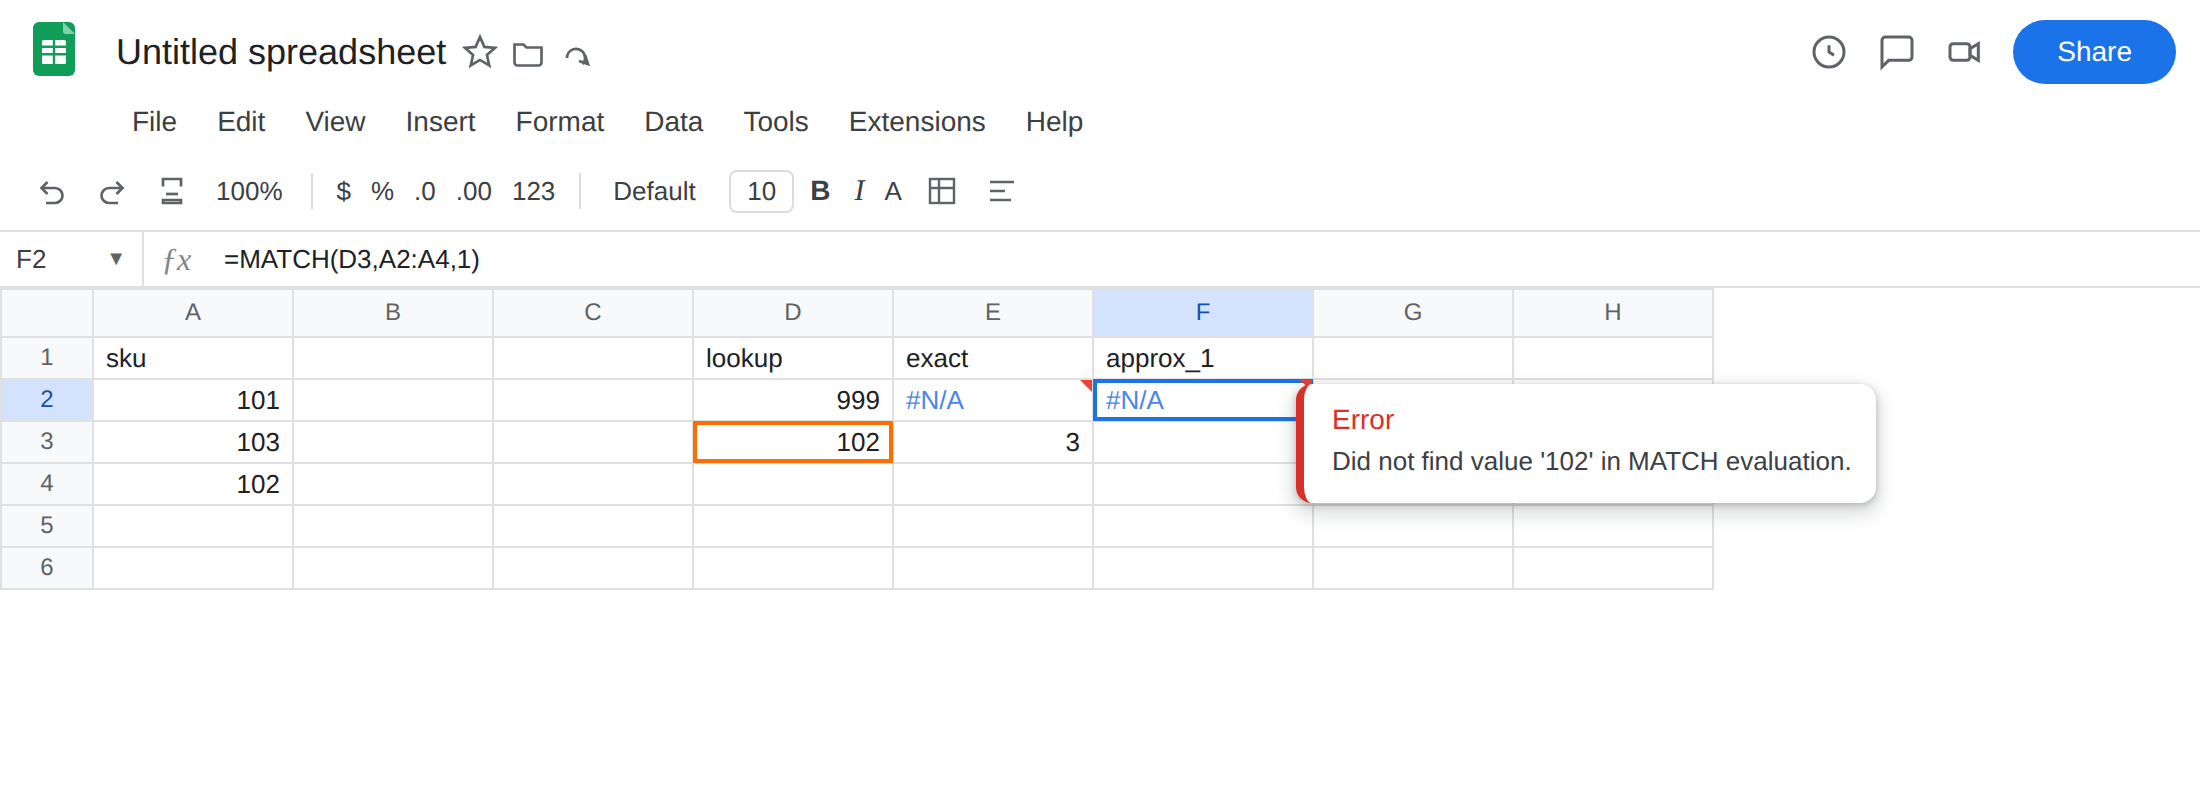Screen dimensions: 2200x800
Task: Select column D header
Action: (x=793, y=313)
